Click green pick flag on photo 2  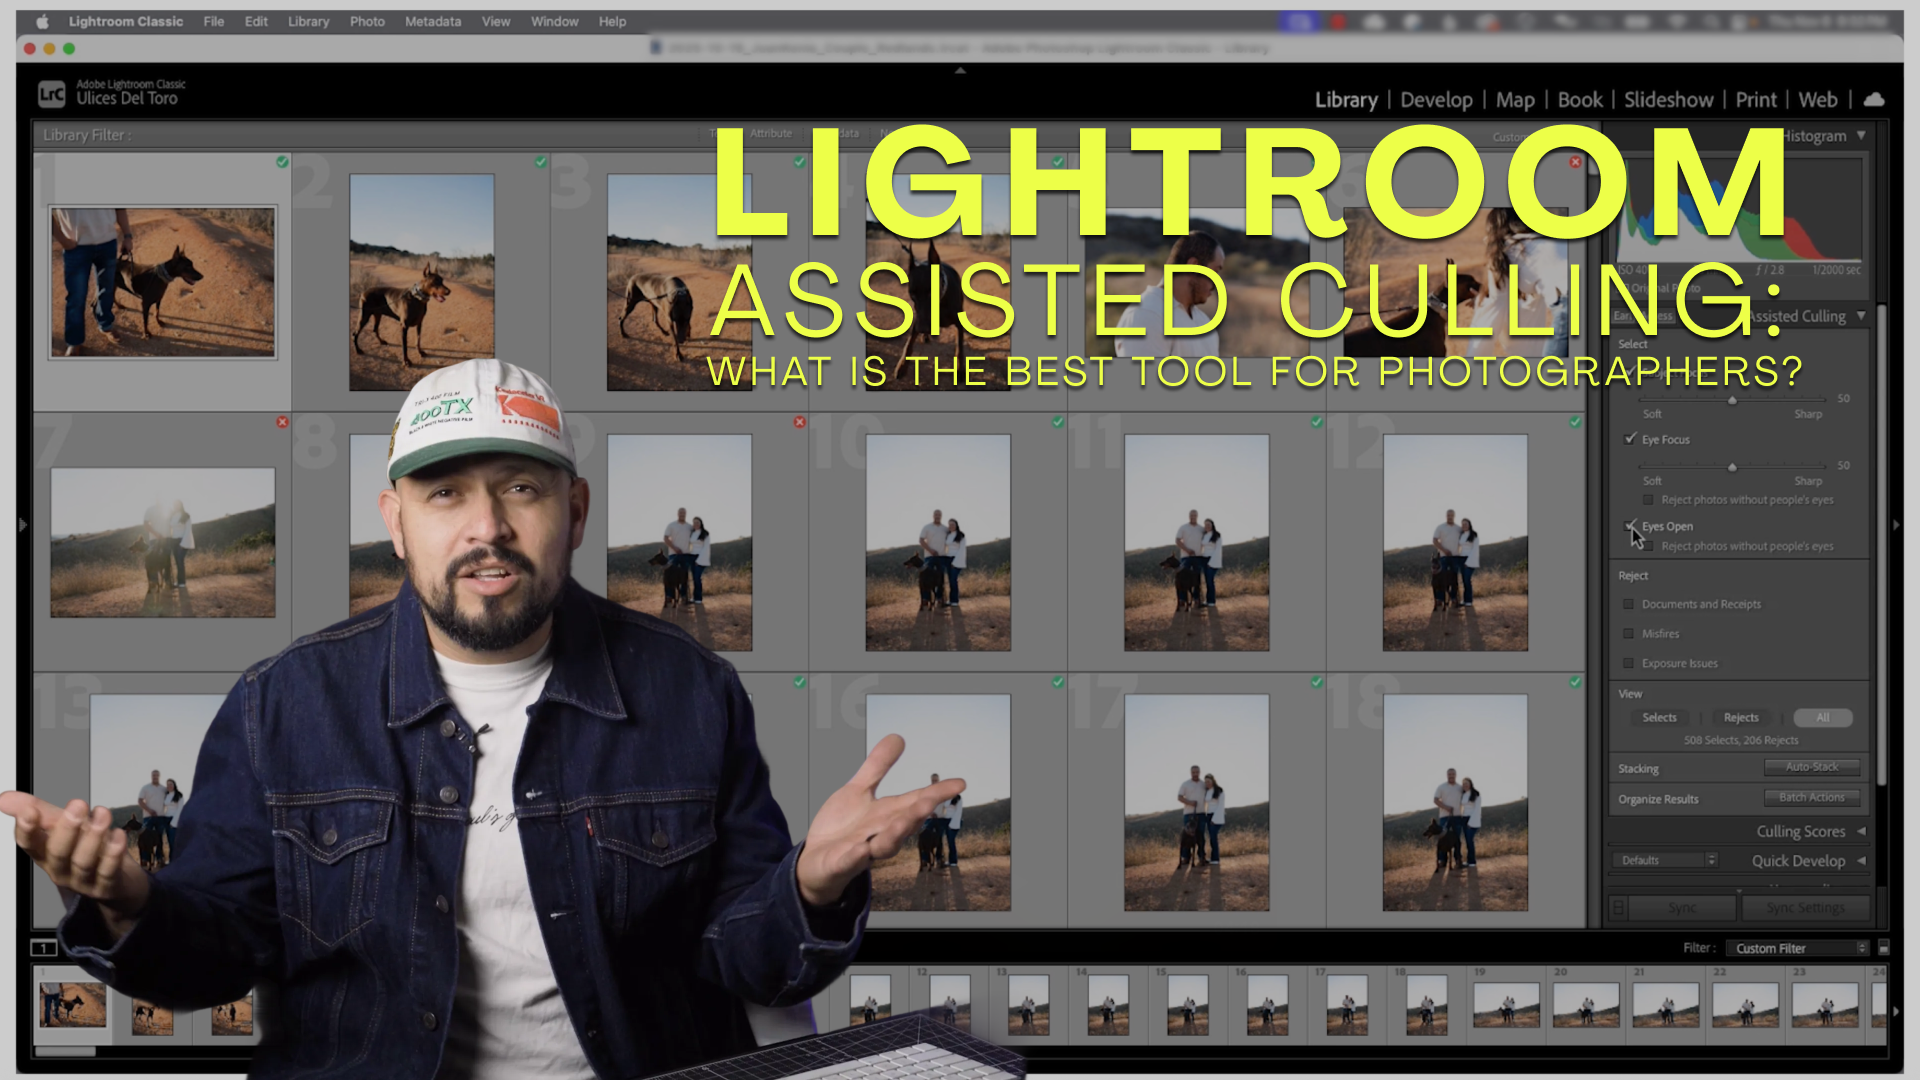pos(541,162)
